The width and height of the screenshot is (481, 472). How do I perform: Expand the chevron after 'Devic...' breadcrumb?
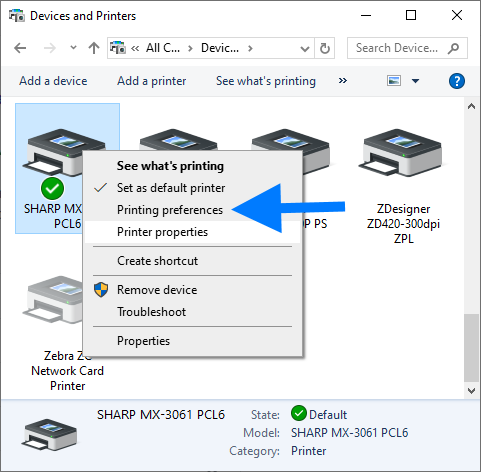250,49
